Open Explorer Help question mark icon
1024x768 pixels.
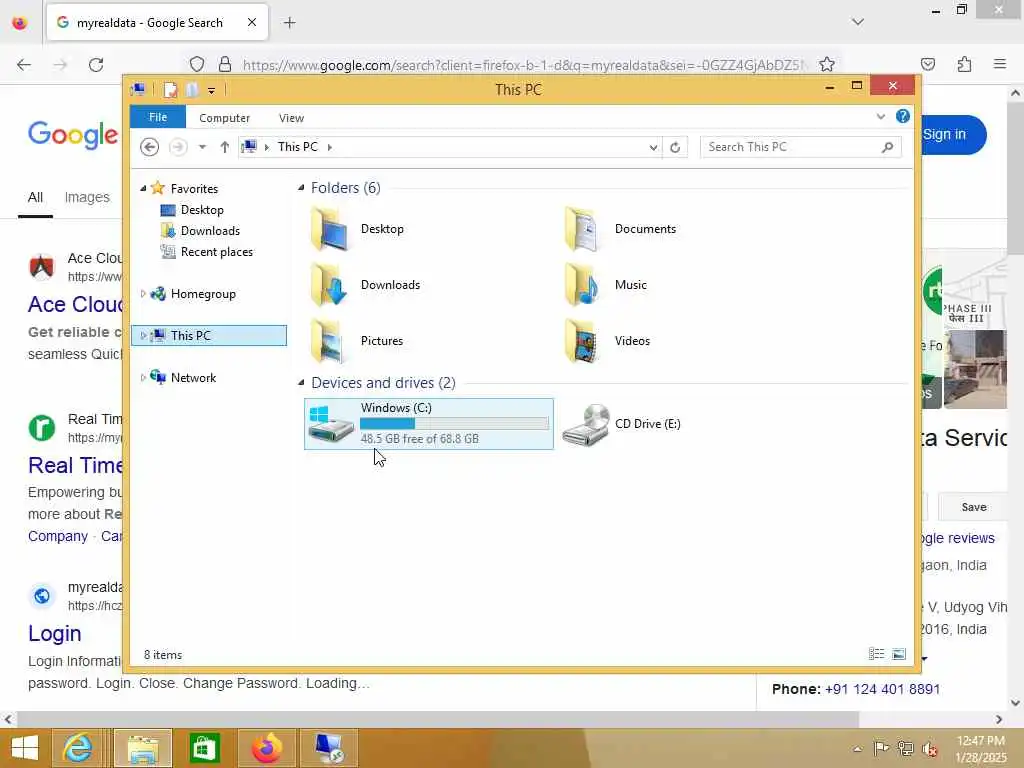903,116
